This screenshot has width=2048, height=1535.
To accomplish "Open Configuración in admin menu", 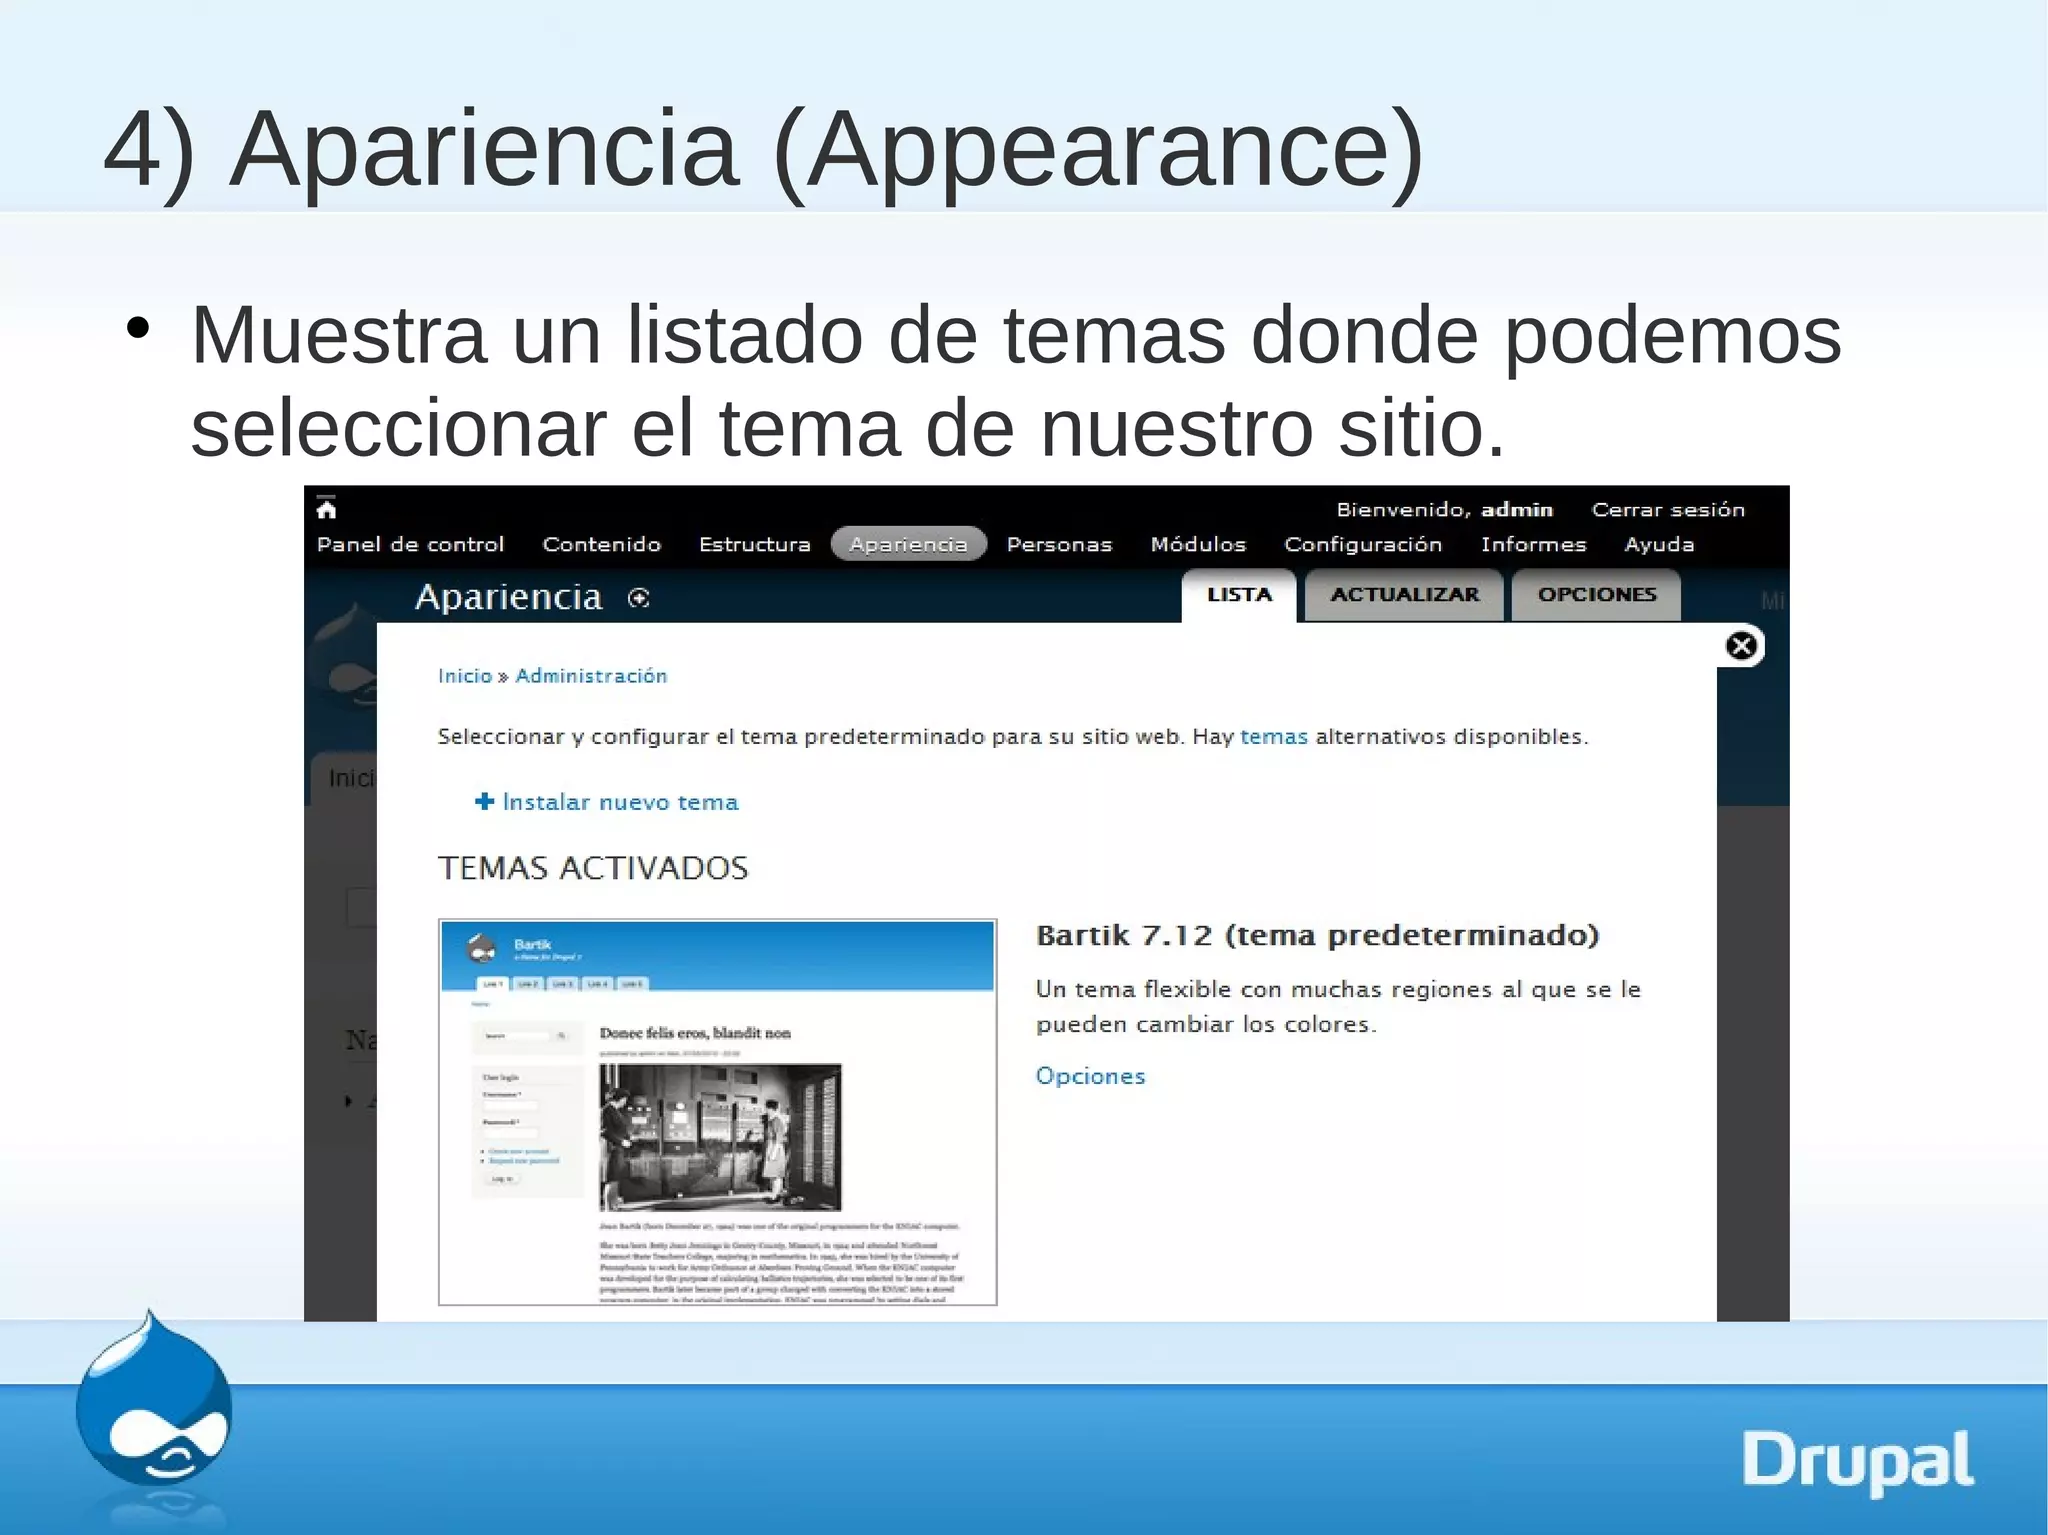I will click(1363, 545).
